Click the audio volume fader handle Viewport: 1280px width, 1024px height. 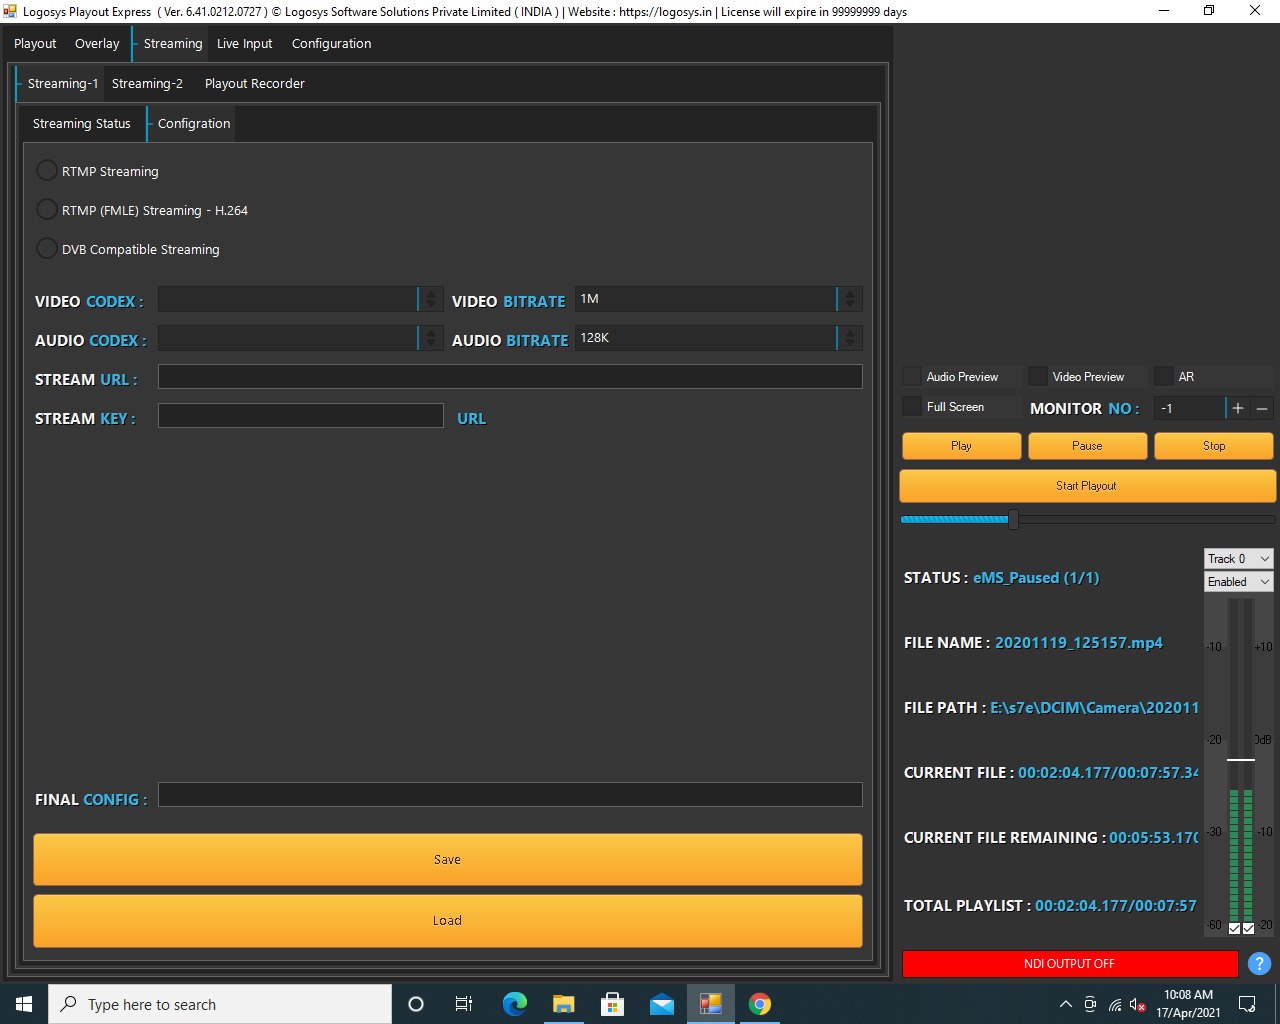[1241, 760]
